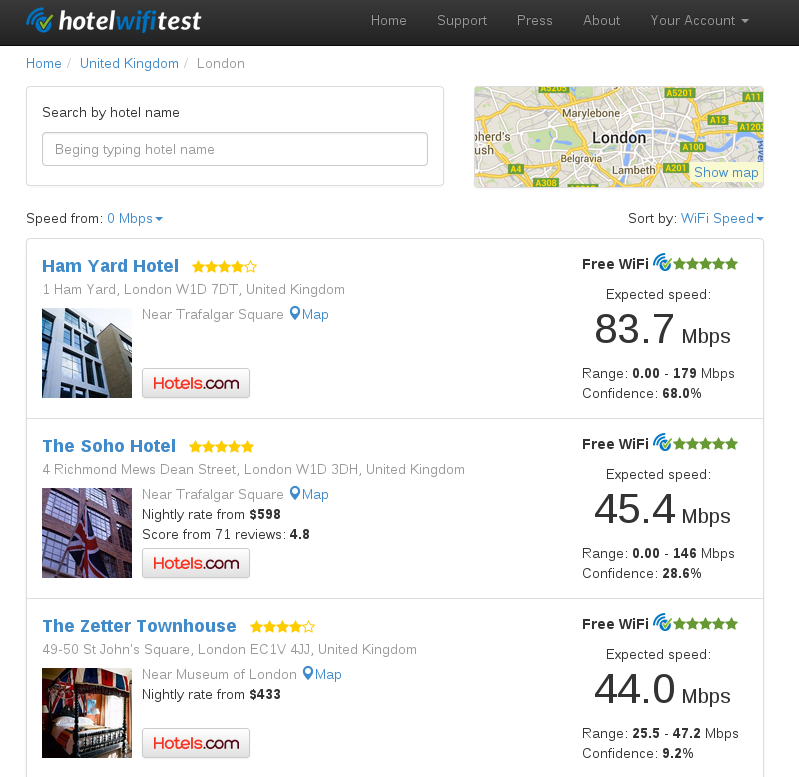Click the map pin icon for The Soho Hotel
Screen dimensions: 799x777
pos(295,494)
